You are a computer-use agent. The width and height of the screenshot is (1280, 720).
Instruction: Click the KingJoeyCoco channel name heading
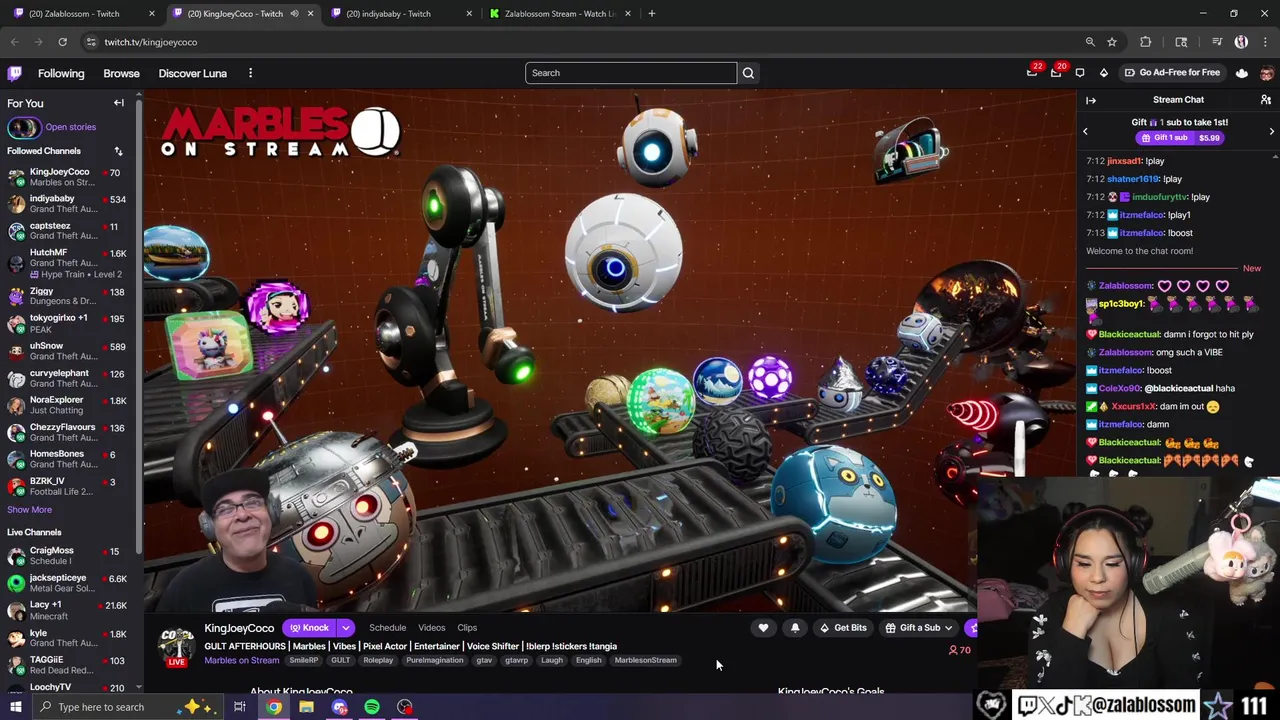coord(239,628)
